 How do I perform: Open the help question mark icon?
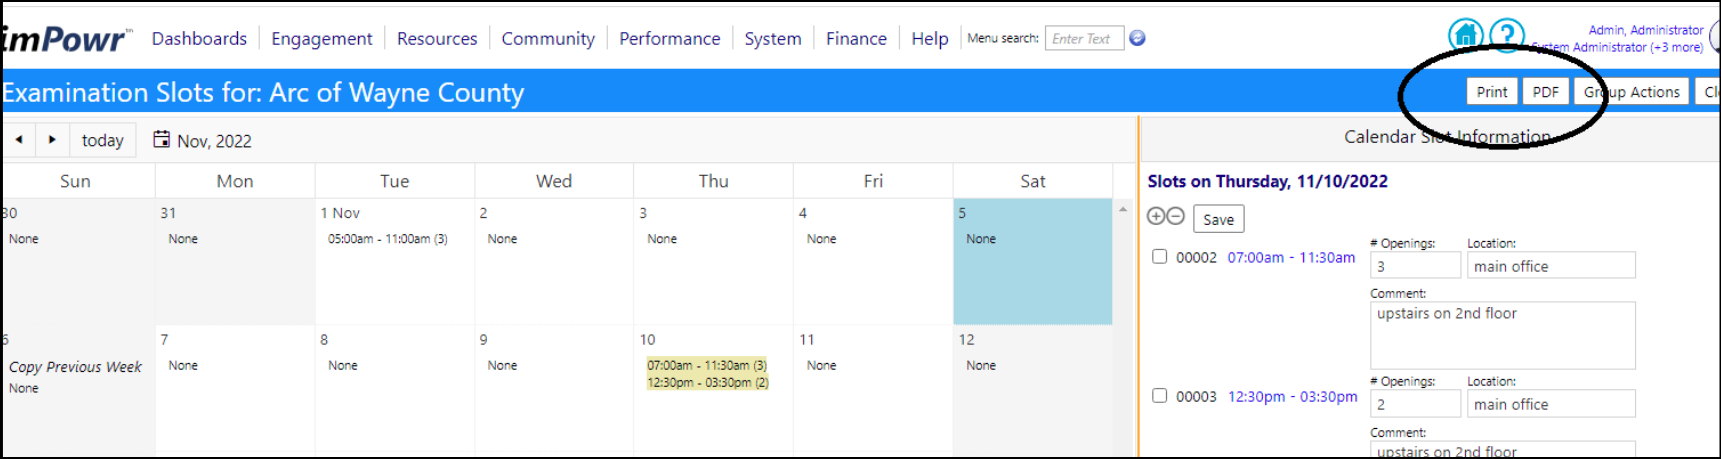pyautogui.click(x=1507, y=36)
